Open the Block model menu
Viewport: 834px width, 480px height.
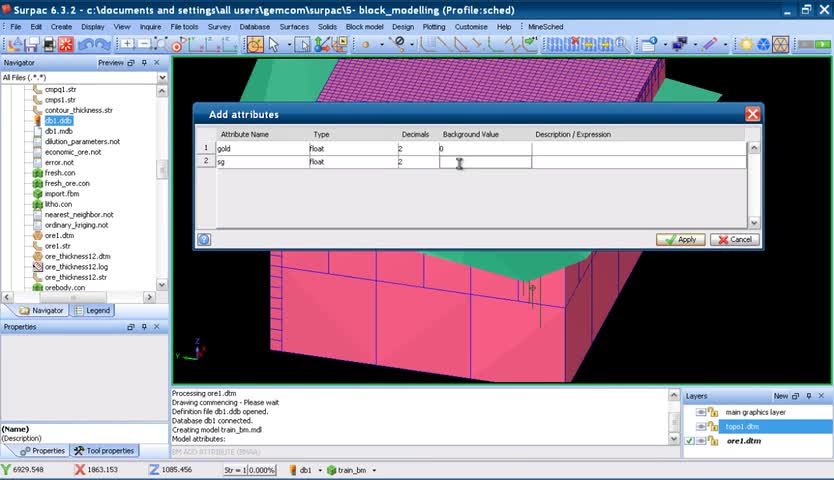coord(364,27)
